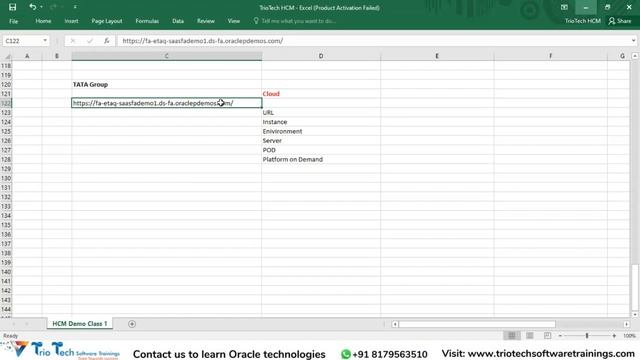Click the Instance cell
The width and height of the screenshot is (640, 360).
[x=321, y=122]
